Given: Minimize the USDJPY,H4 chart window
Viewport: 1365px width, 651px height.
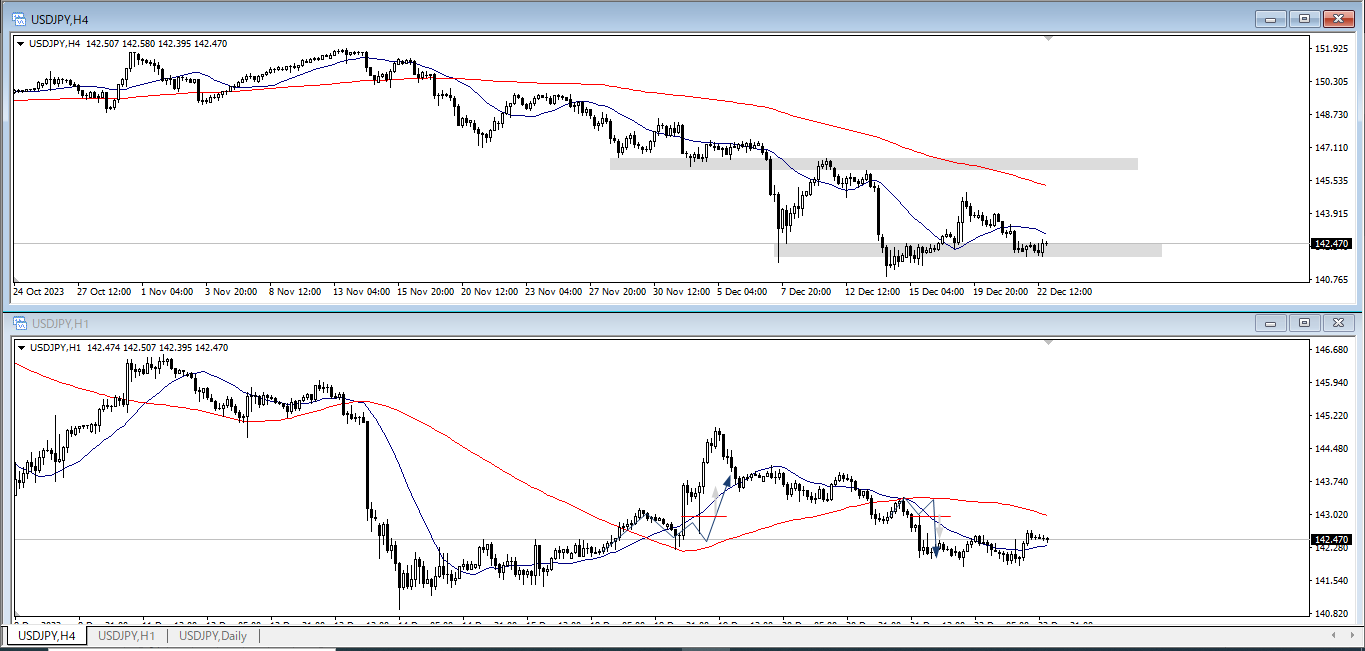Looking at the screenshot, I should coord(1271,18).
